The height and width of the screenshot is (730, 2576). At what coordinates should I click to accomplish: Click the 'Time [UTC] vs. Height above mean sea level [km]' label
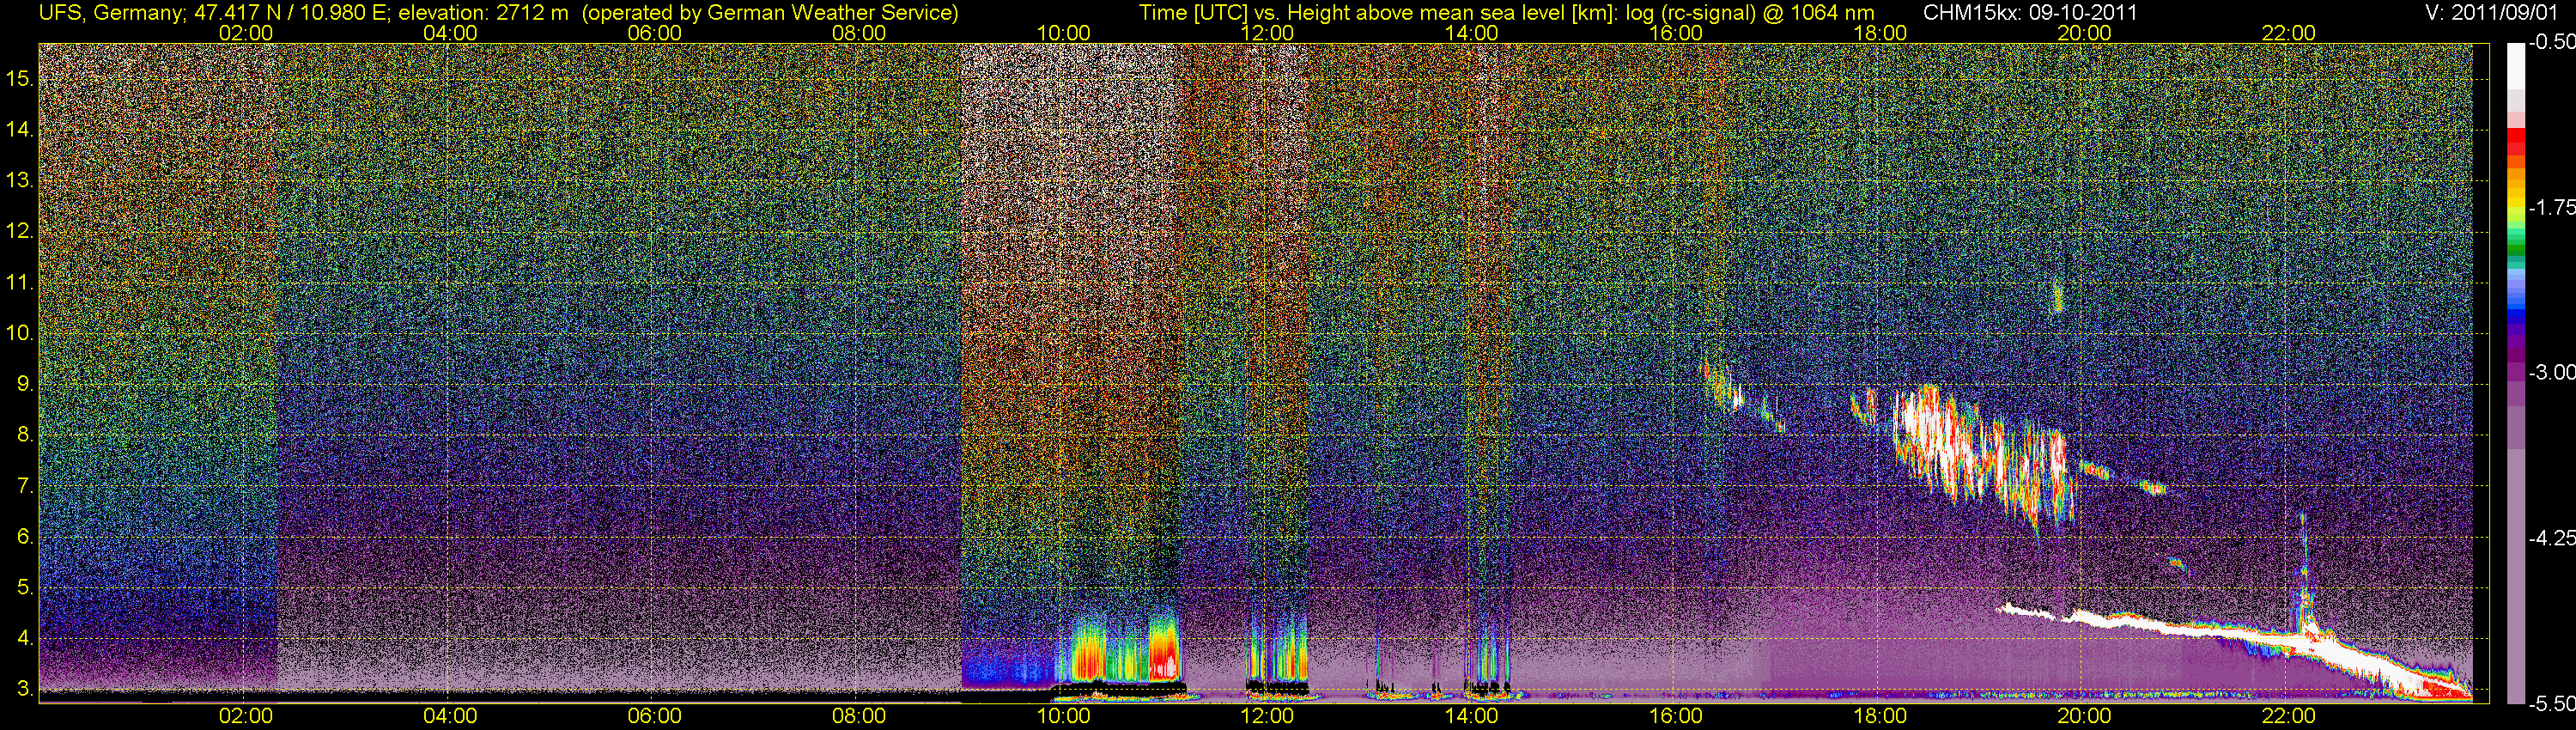[x=1378, y=12]
